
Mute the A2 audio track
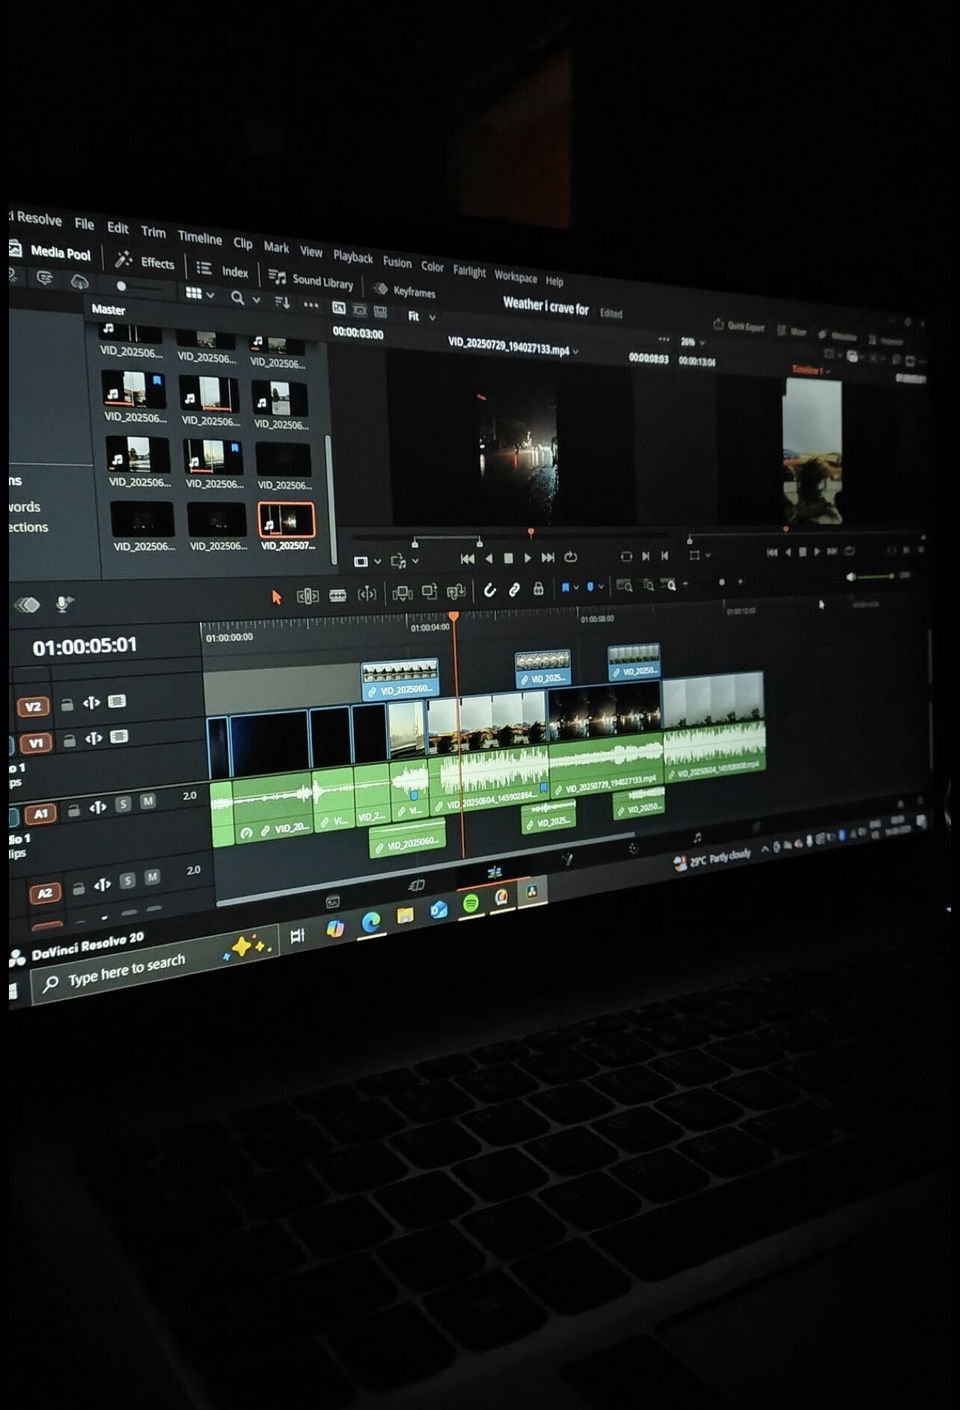152,877
